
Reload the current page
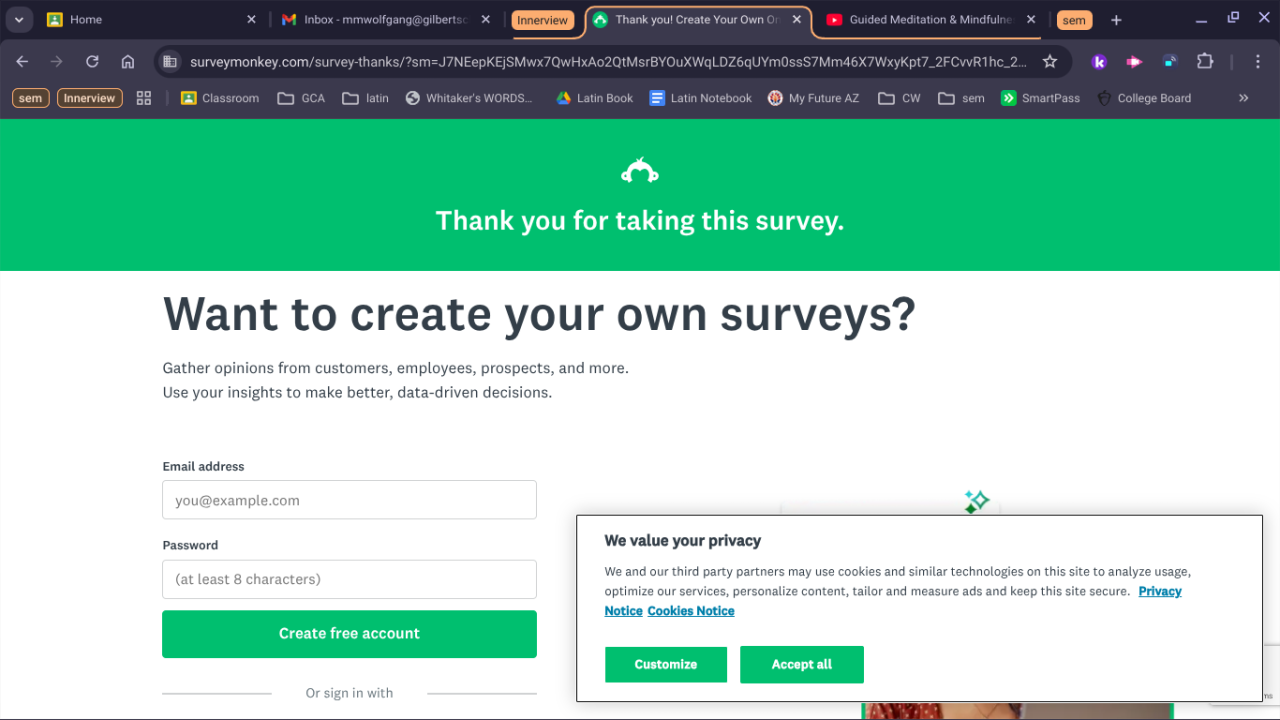[x=92, y=62]
